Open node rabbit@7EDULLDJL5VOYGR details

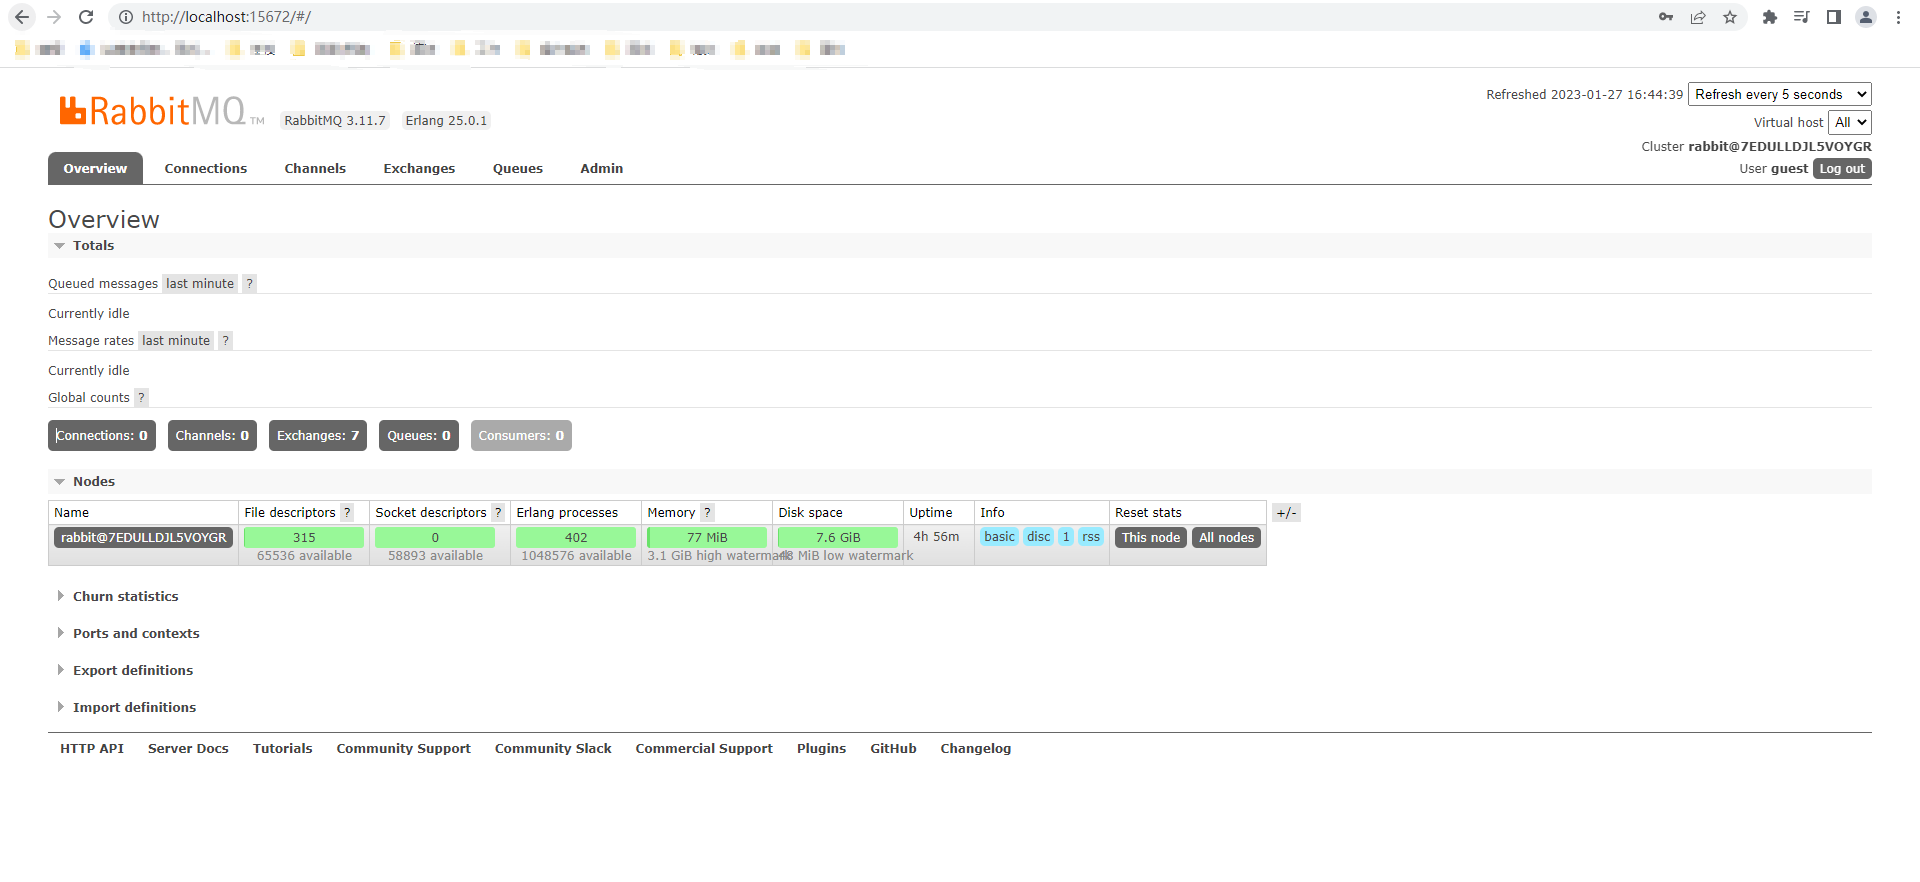point(144,538)
